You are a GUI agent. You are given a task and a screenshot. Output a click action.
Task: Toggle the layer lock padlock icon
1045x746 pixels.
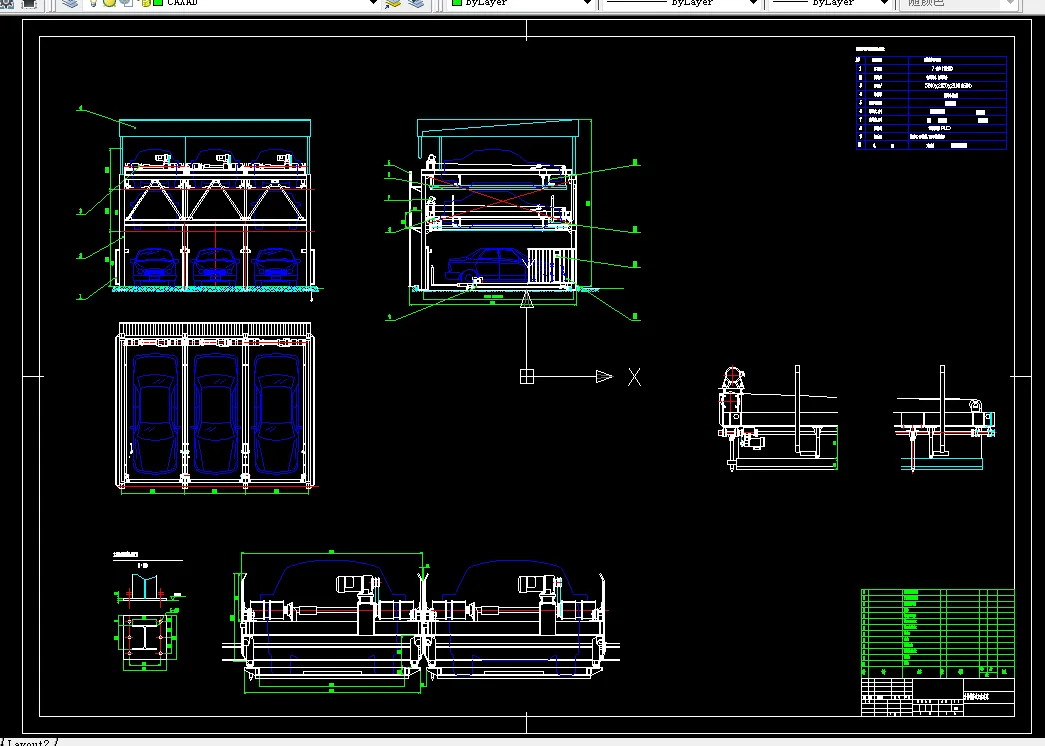click(146, 3)
